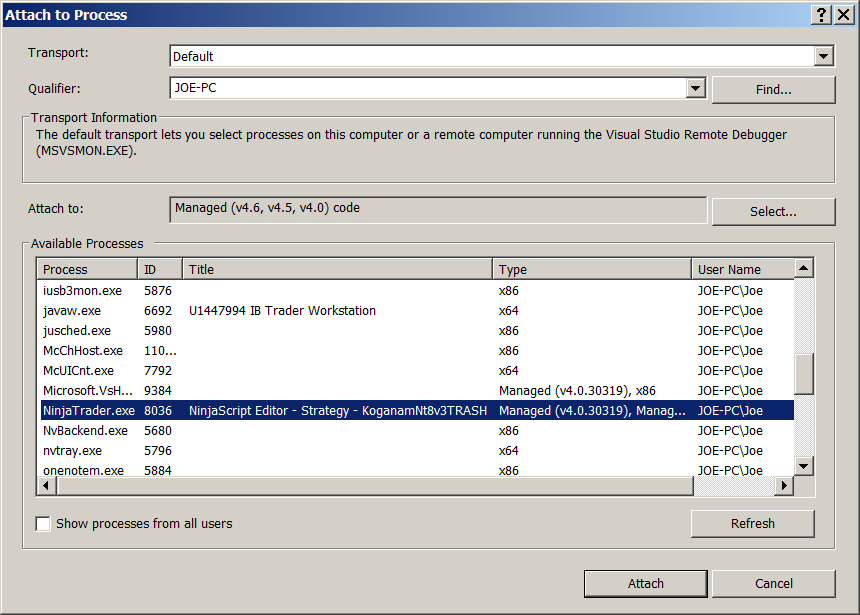860x615 pixels.
Task: Select the jusched.exe process row
Action: 417,330
